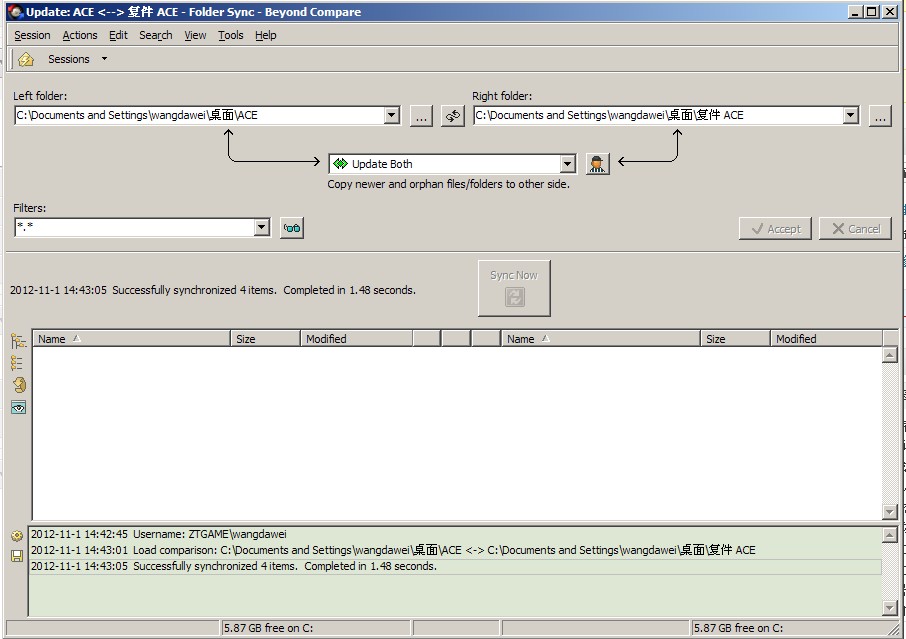Sort right pane by Size column

pos(736,339)
